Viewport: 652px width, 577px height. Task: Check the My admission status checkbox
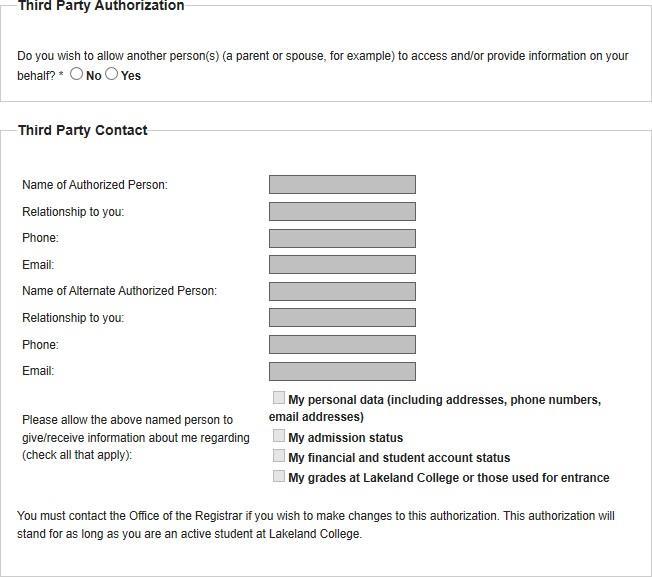coord(279,436)
